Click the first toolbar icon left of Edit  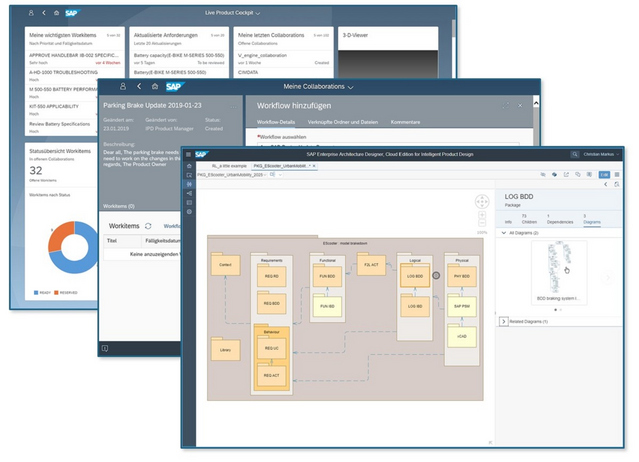[x=543, y=174]
